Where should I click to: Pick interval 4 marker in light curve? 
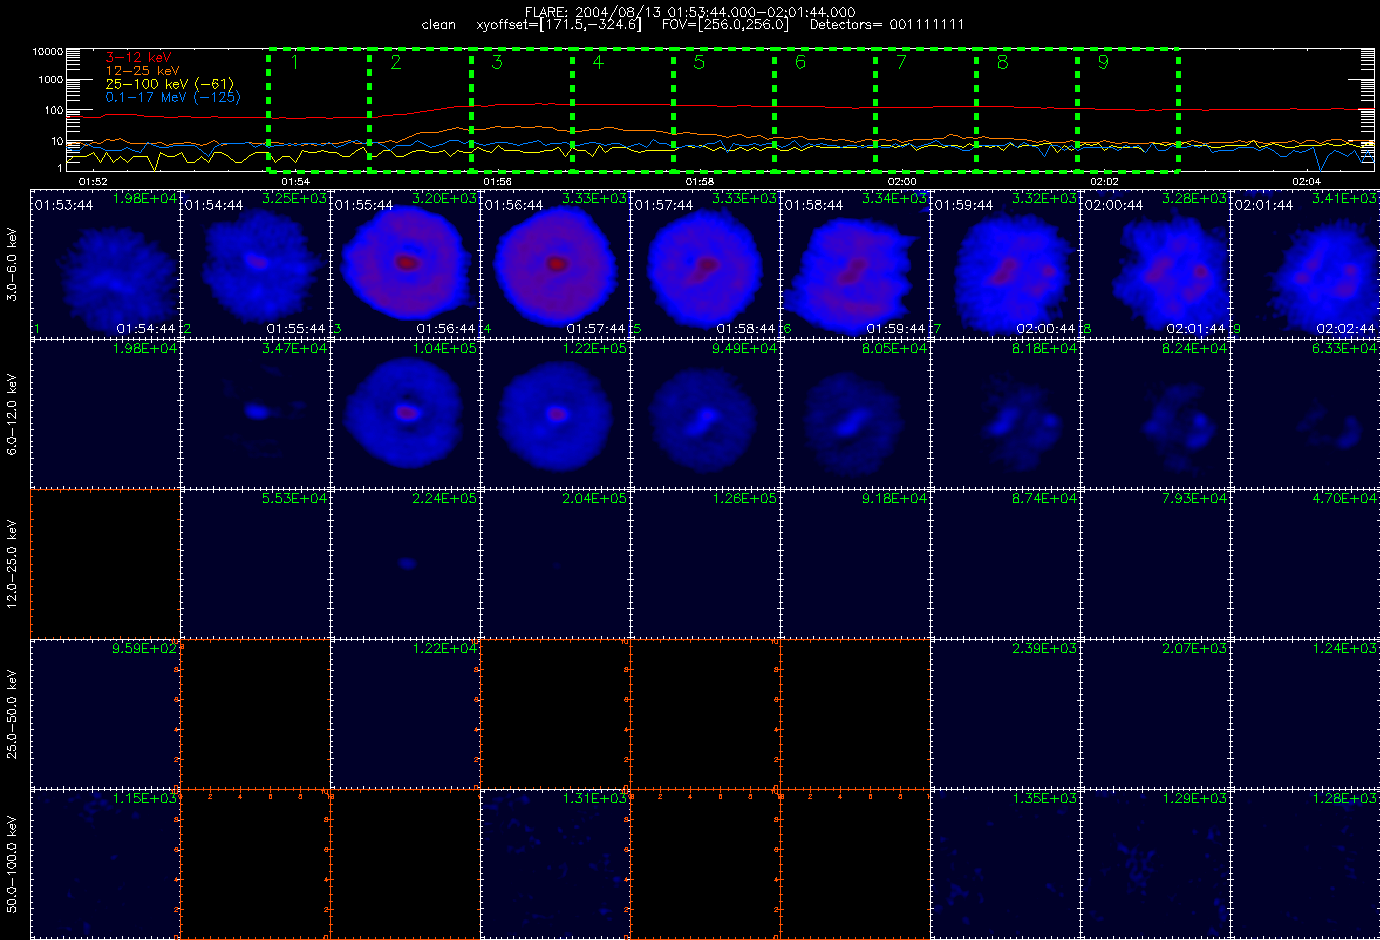click(598, 62)
